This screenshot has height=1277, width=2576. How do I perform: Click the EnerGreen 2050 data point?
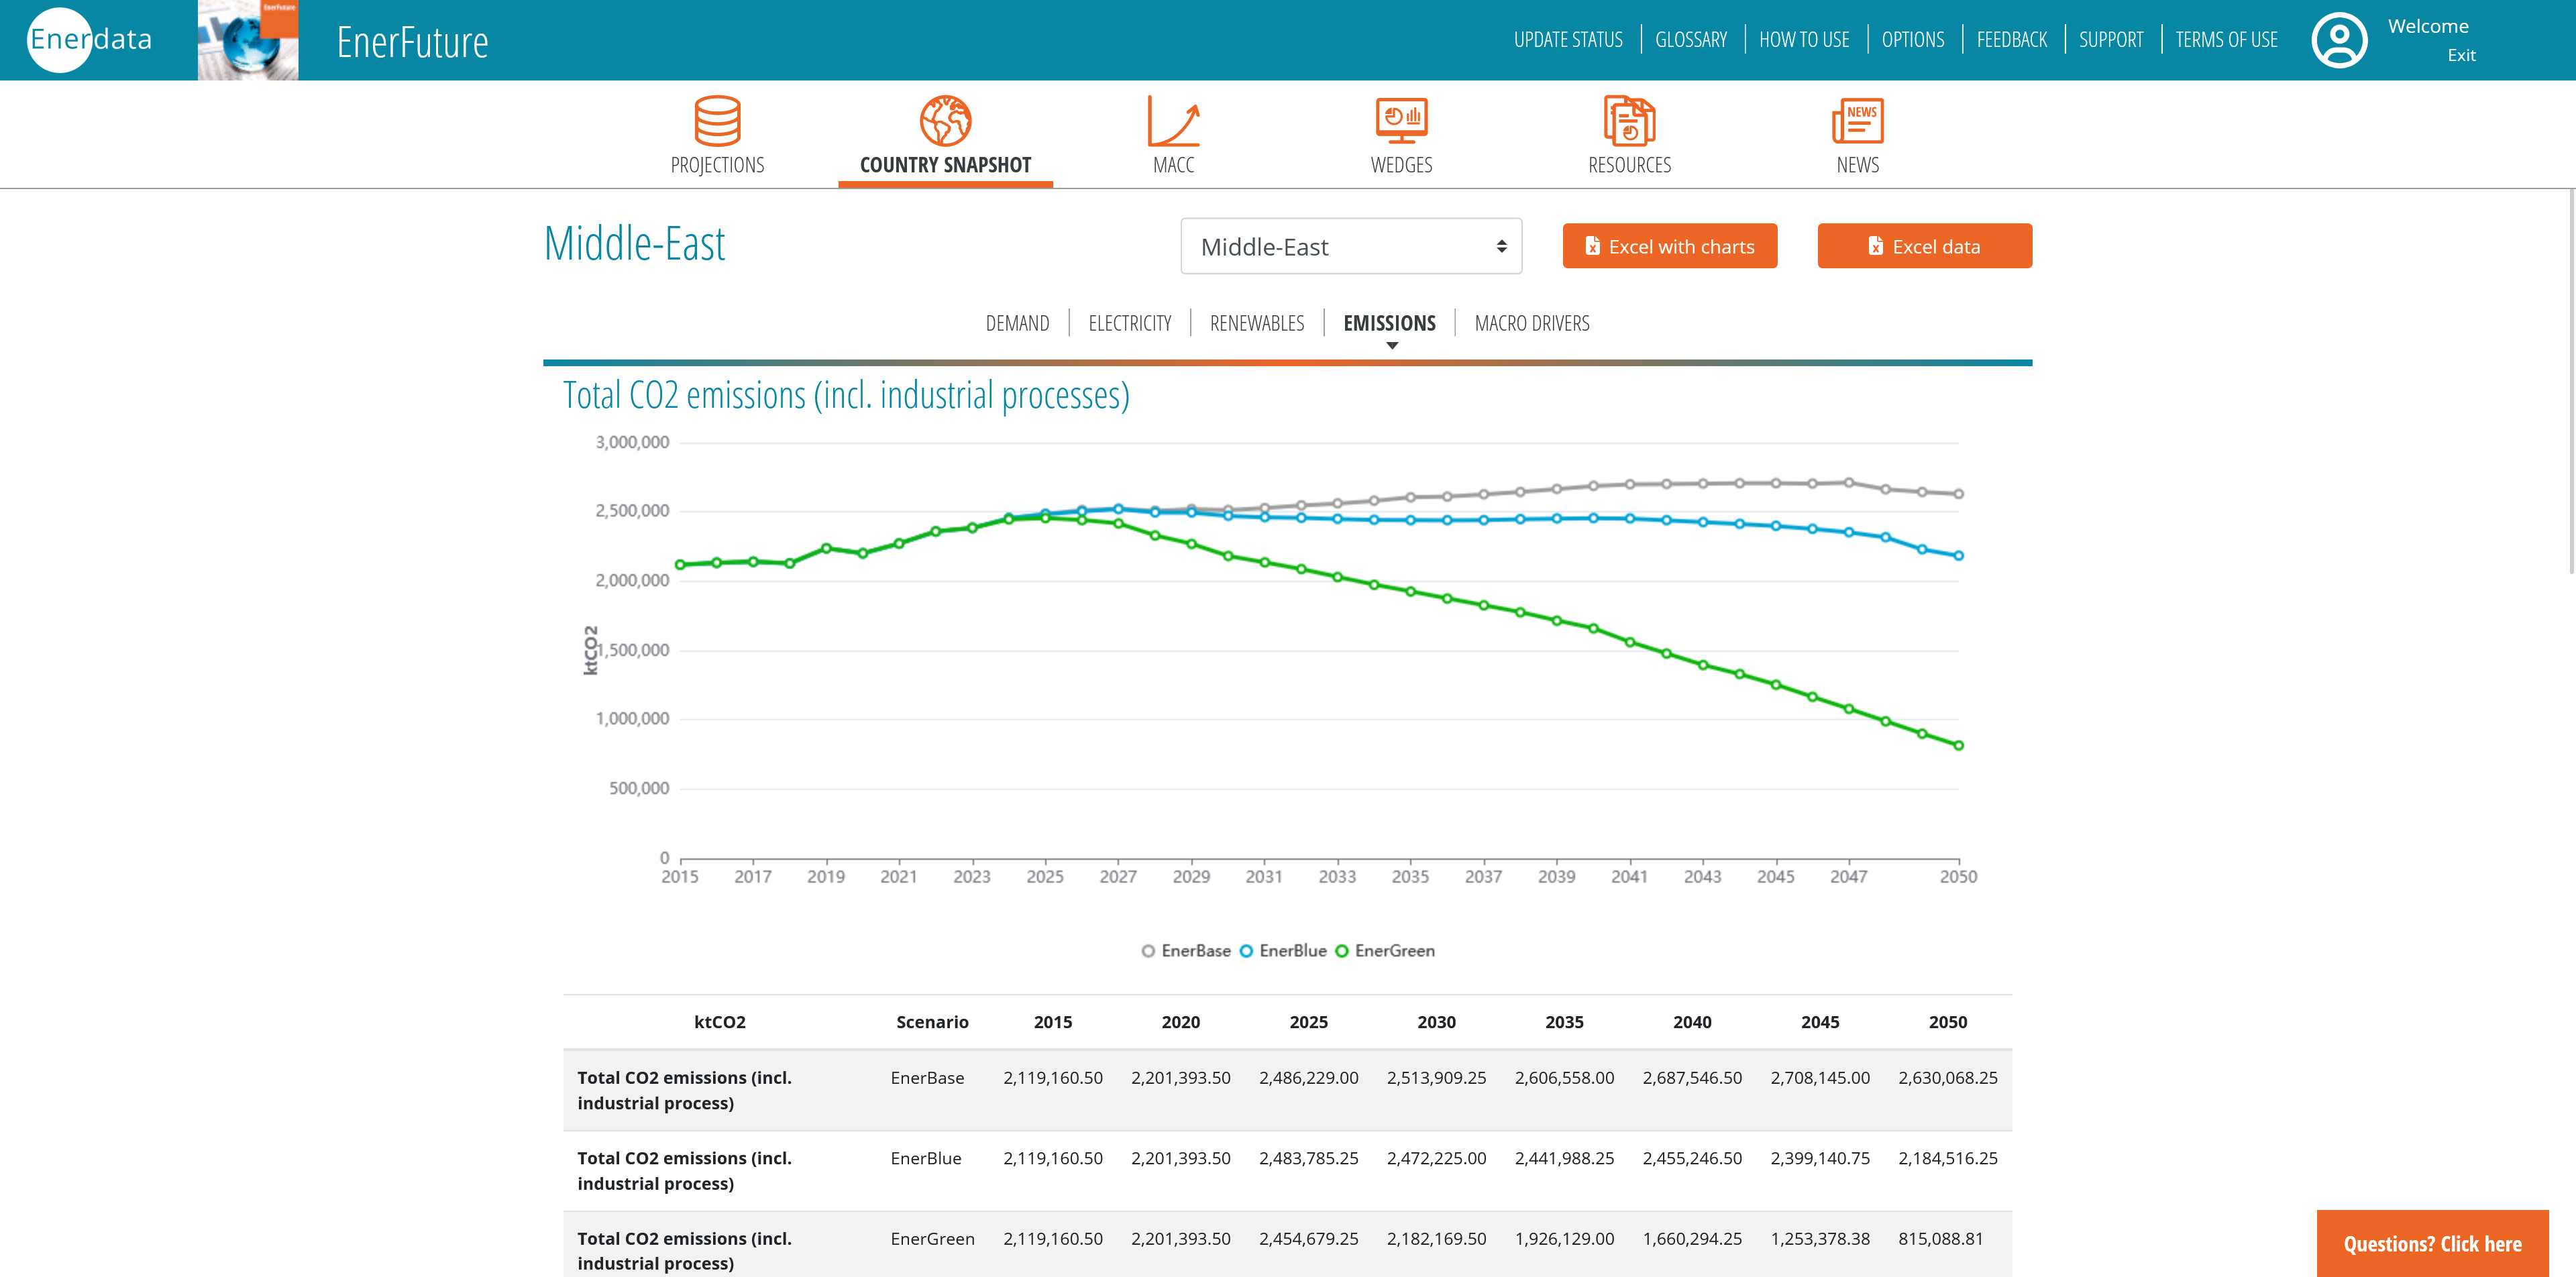pos(1958,746)
